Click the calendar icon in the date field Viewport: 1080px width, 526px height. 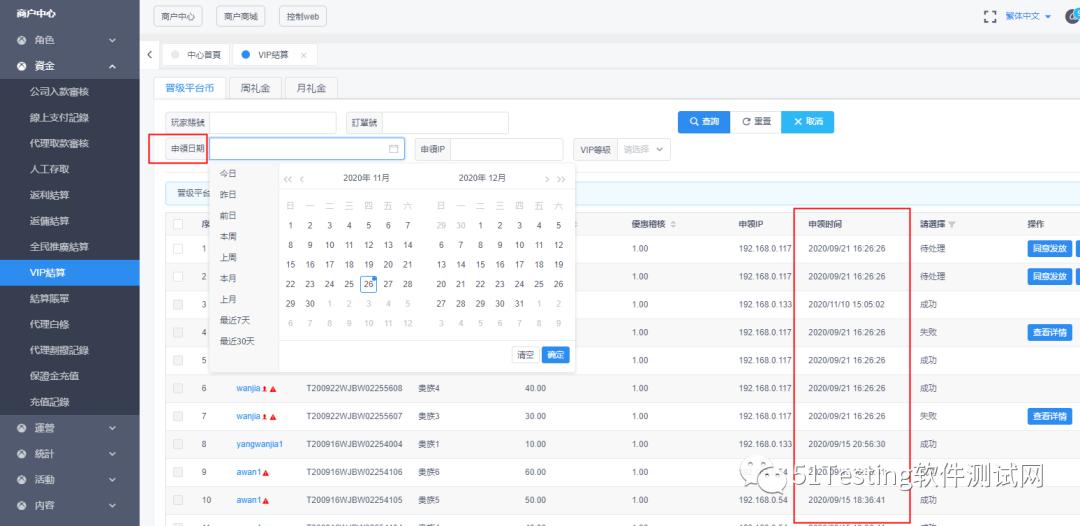(393, 149)
